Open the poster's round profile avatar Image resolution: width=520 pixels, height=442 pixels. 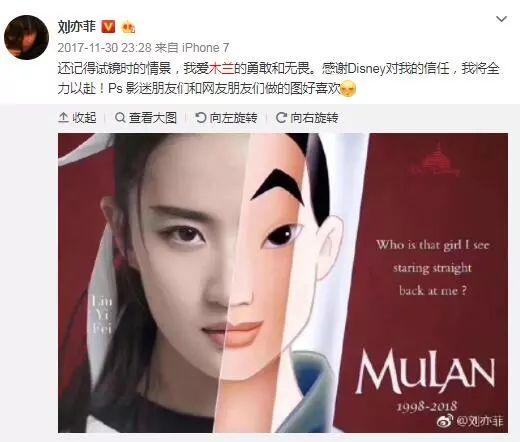(x=26, y=37)
